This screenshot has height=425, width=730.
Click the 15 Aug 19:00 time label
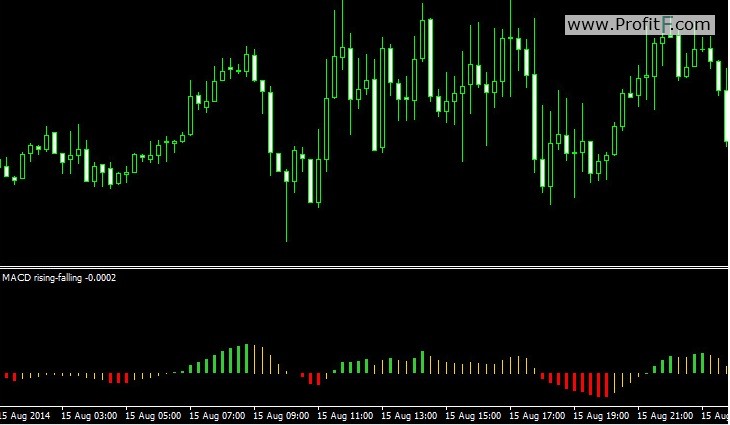coord(601,415)
